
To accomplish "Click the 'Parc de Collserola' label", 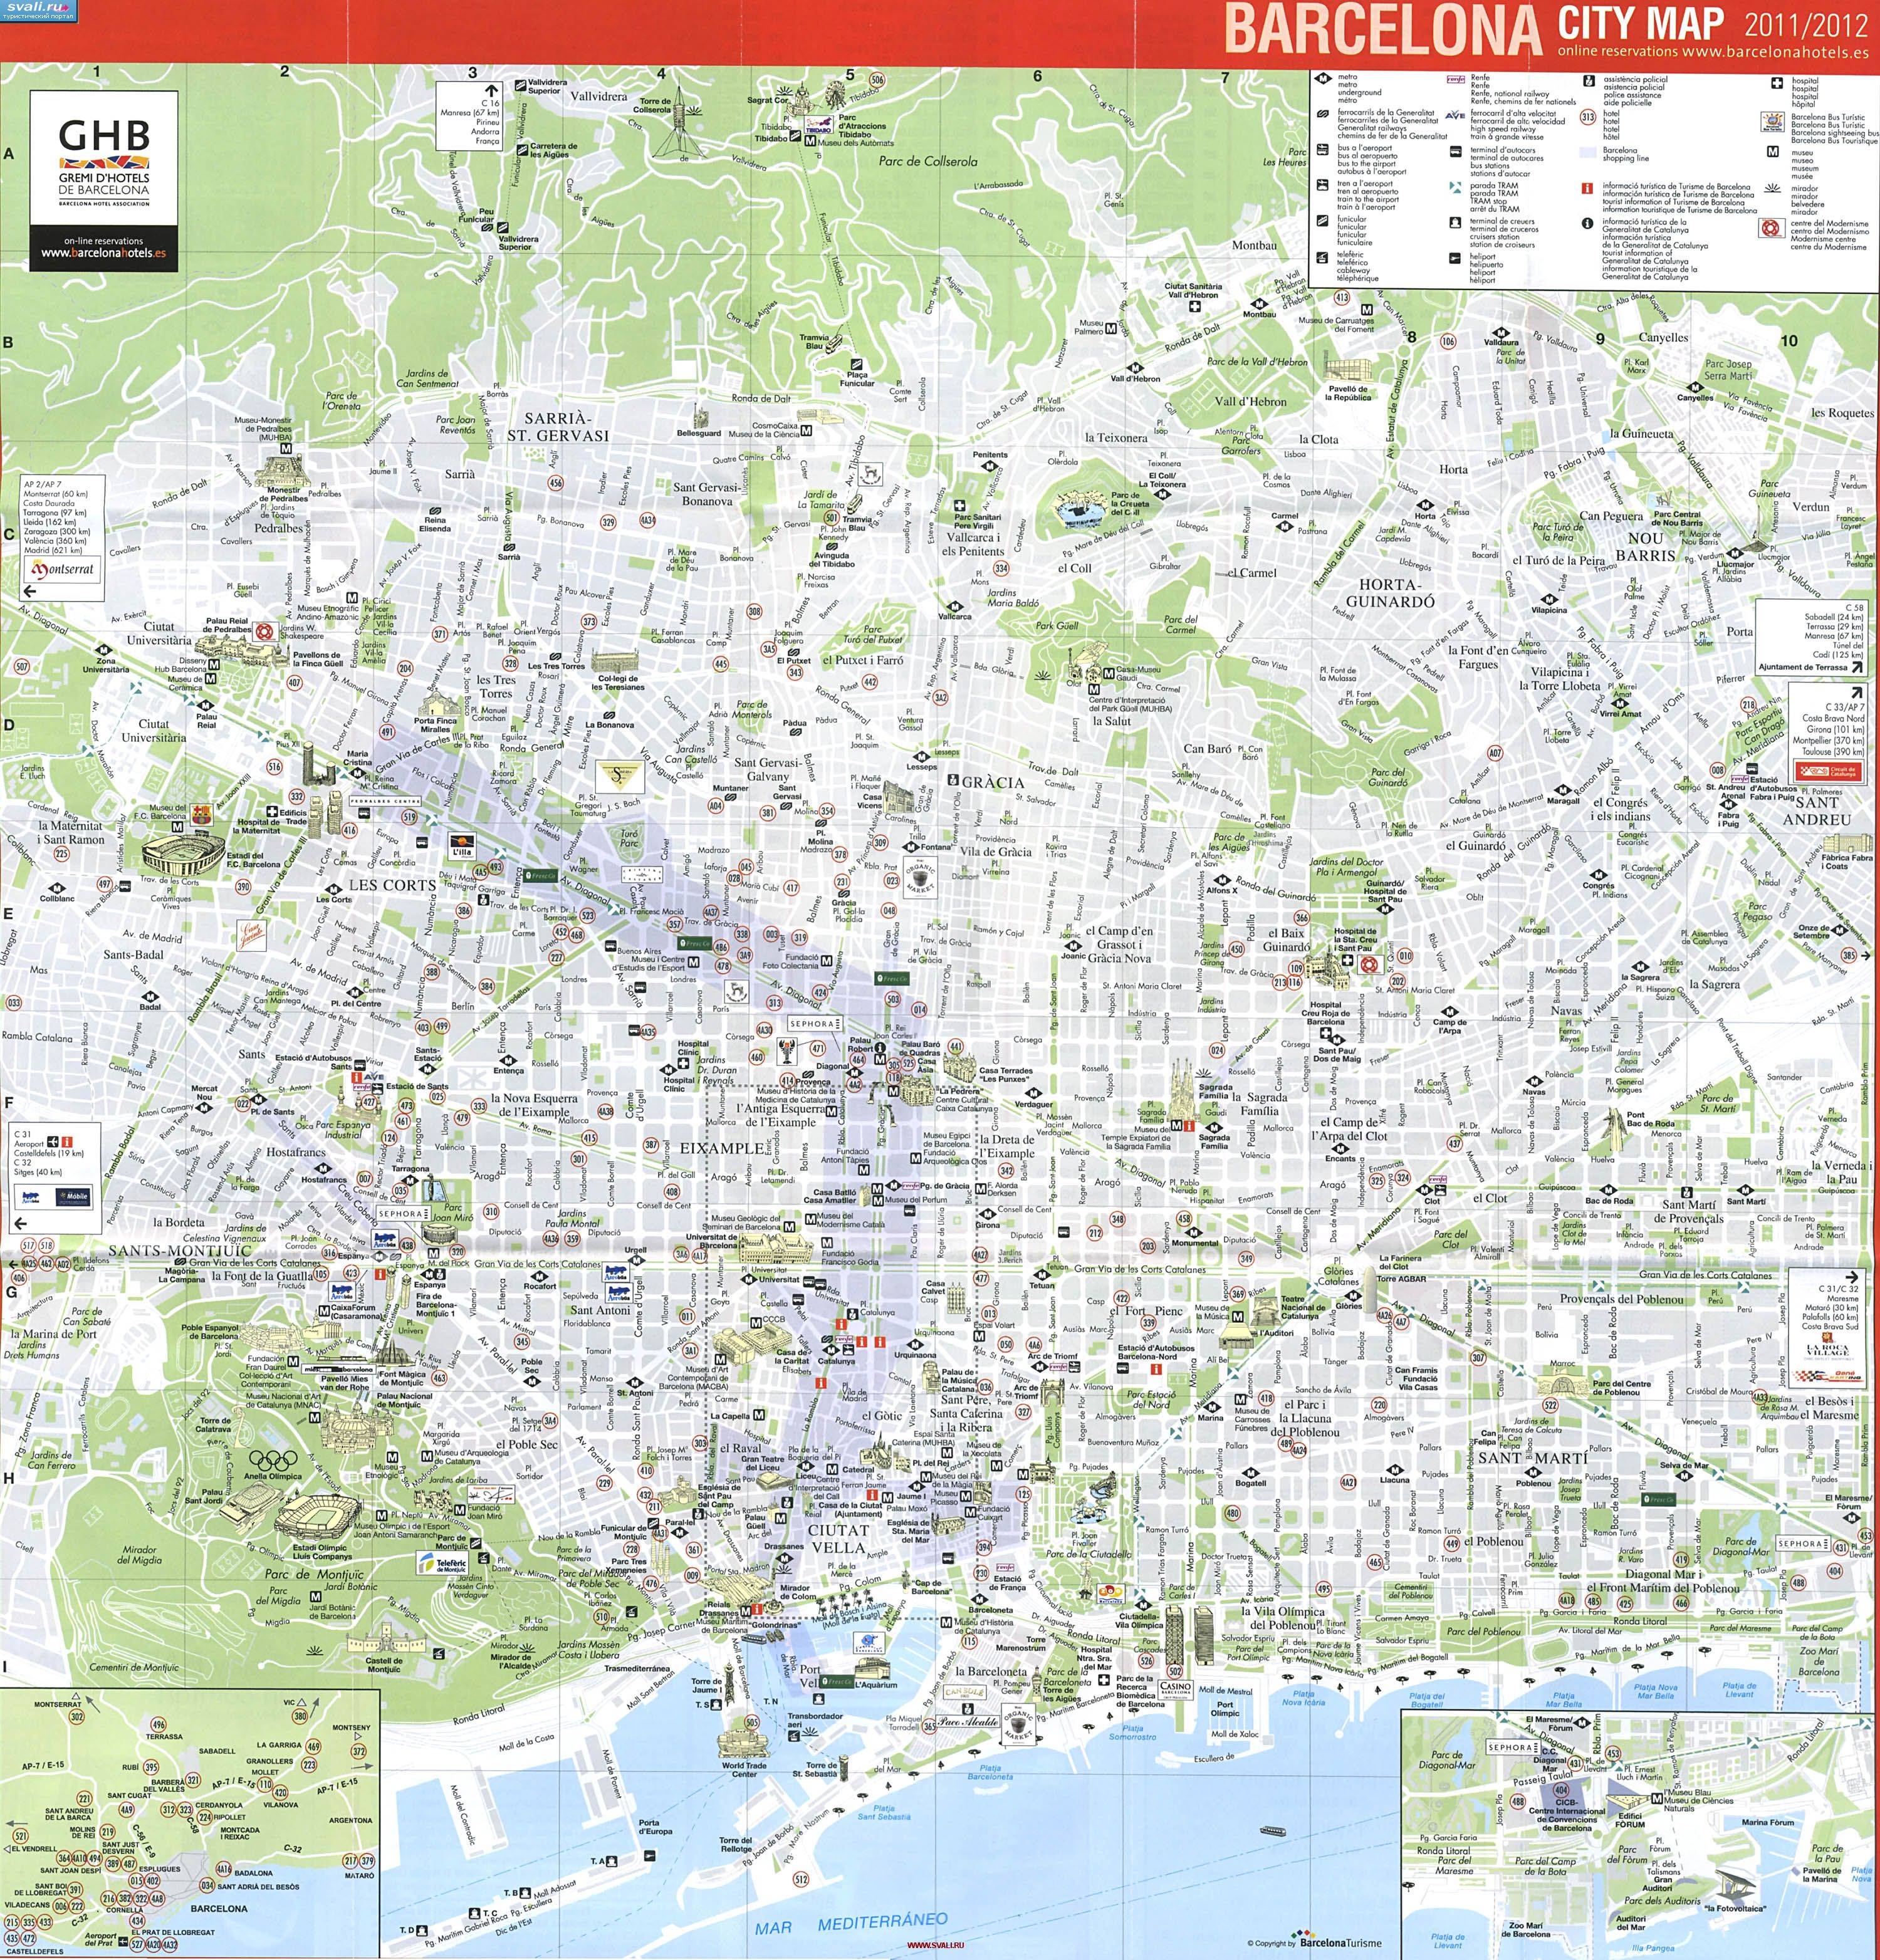I will click(928, 161).
